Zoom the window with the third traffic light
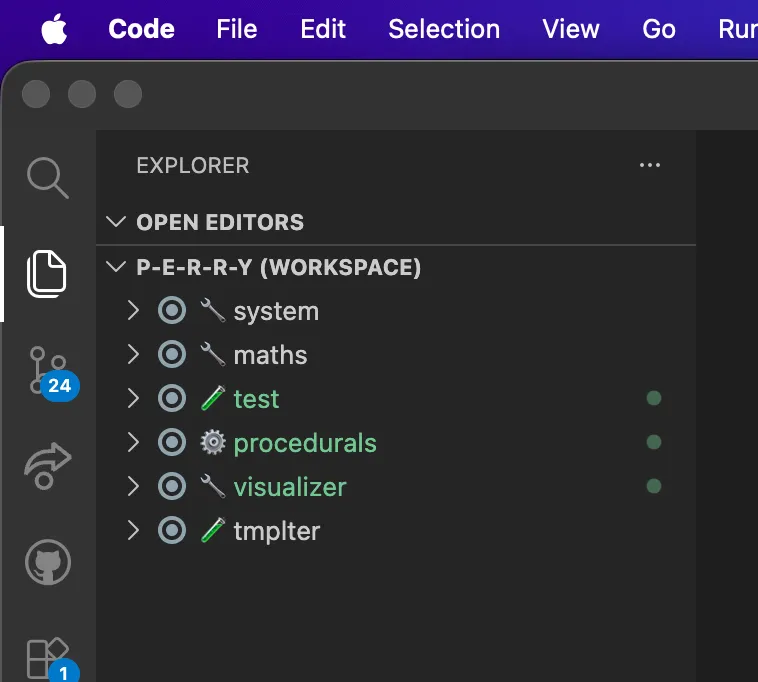Image resolution: width=758 pixels, height=682 pixels. pos(128,94)
